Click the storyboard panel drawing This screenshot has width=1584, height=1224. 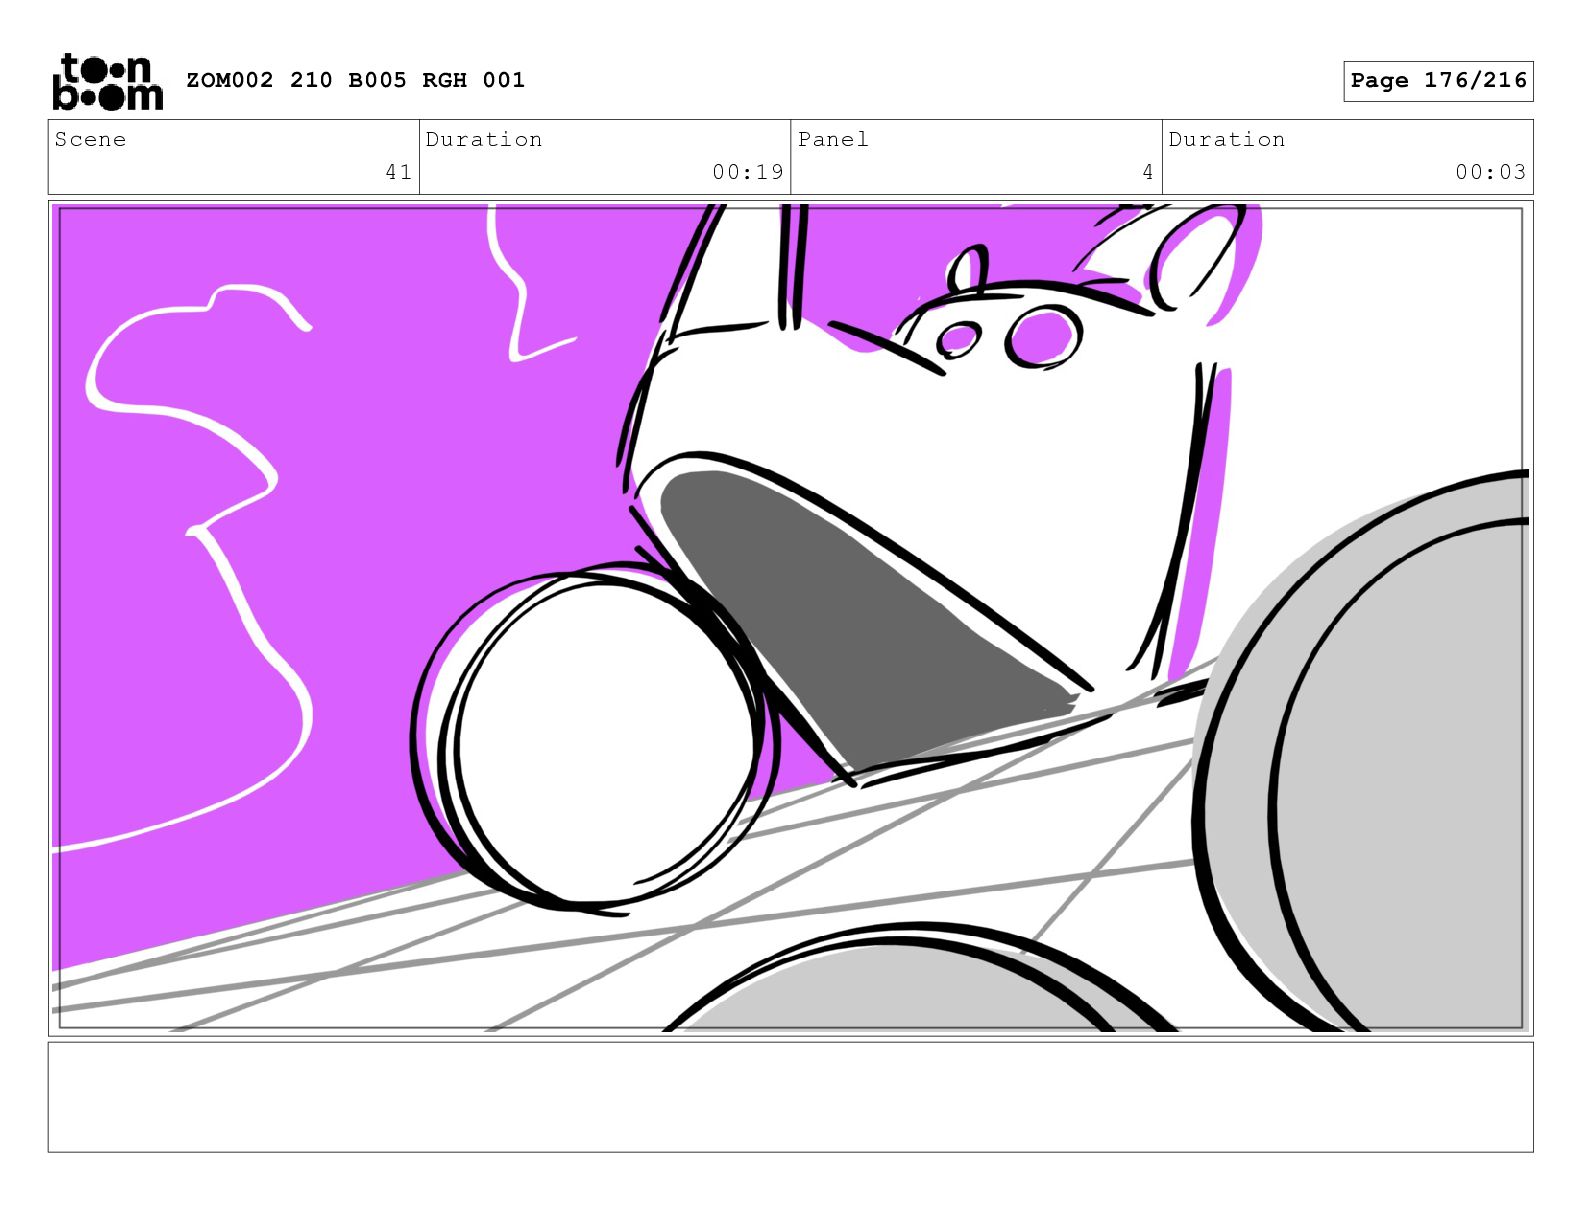(791, 618)
